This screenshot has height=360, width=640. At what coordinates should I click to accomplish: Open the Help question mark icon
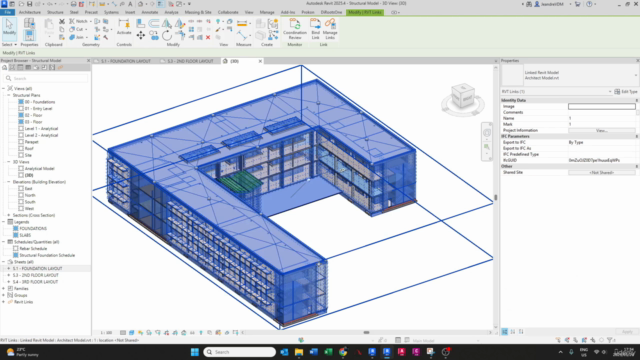589,4
